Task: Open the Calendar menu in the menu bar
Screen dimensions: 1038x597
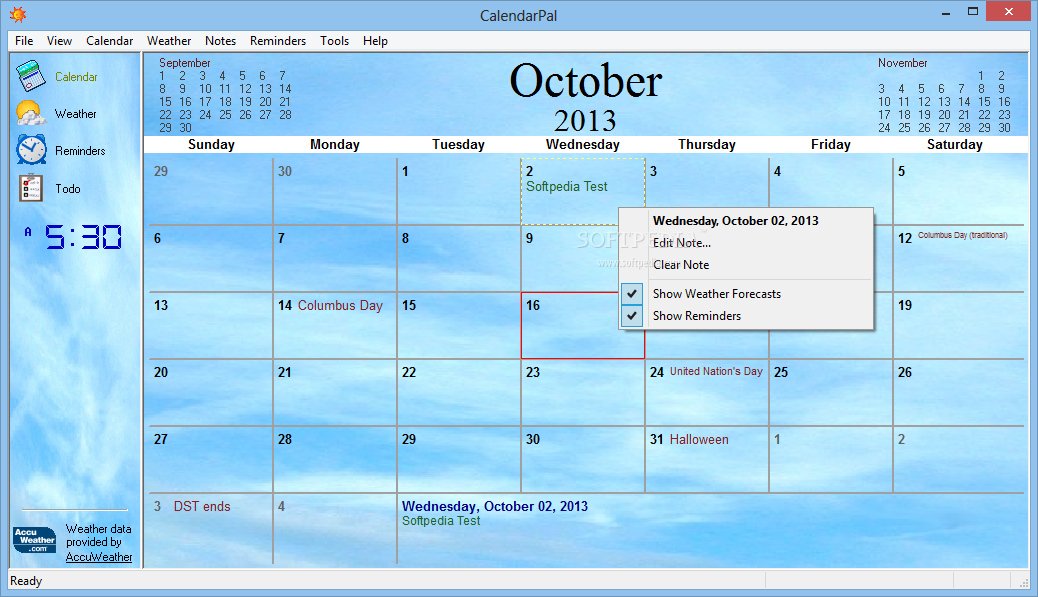Action: pos(109,41)
